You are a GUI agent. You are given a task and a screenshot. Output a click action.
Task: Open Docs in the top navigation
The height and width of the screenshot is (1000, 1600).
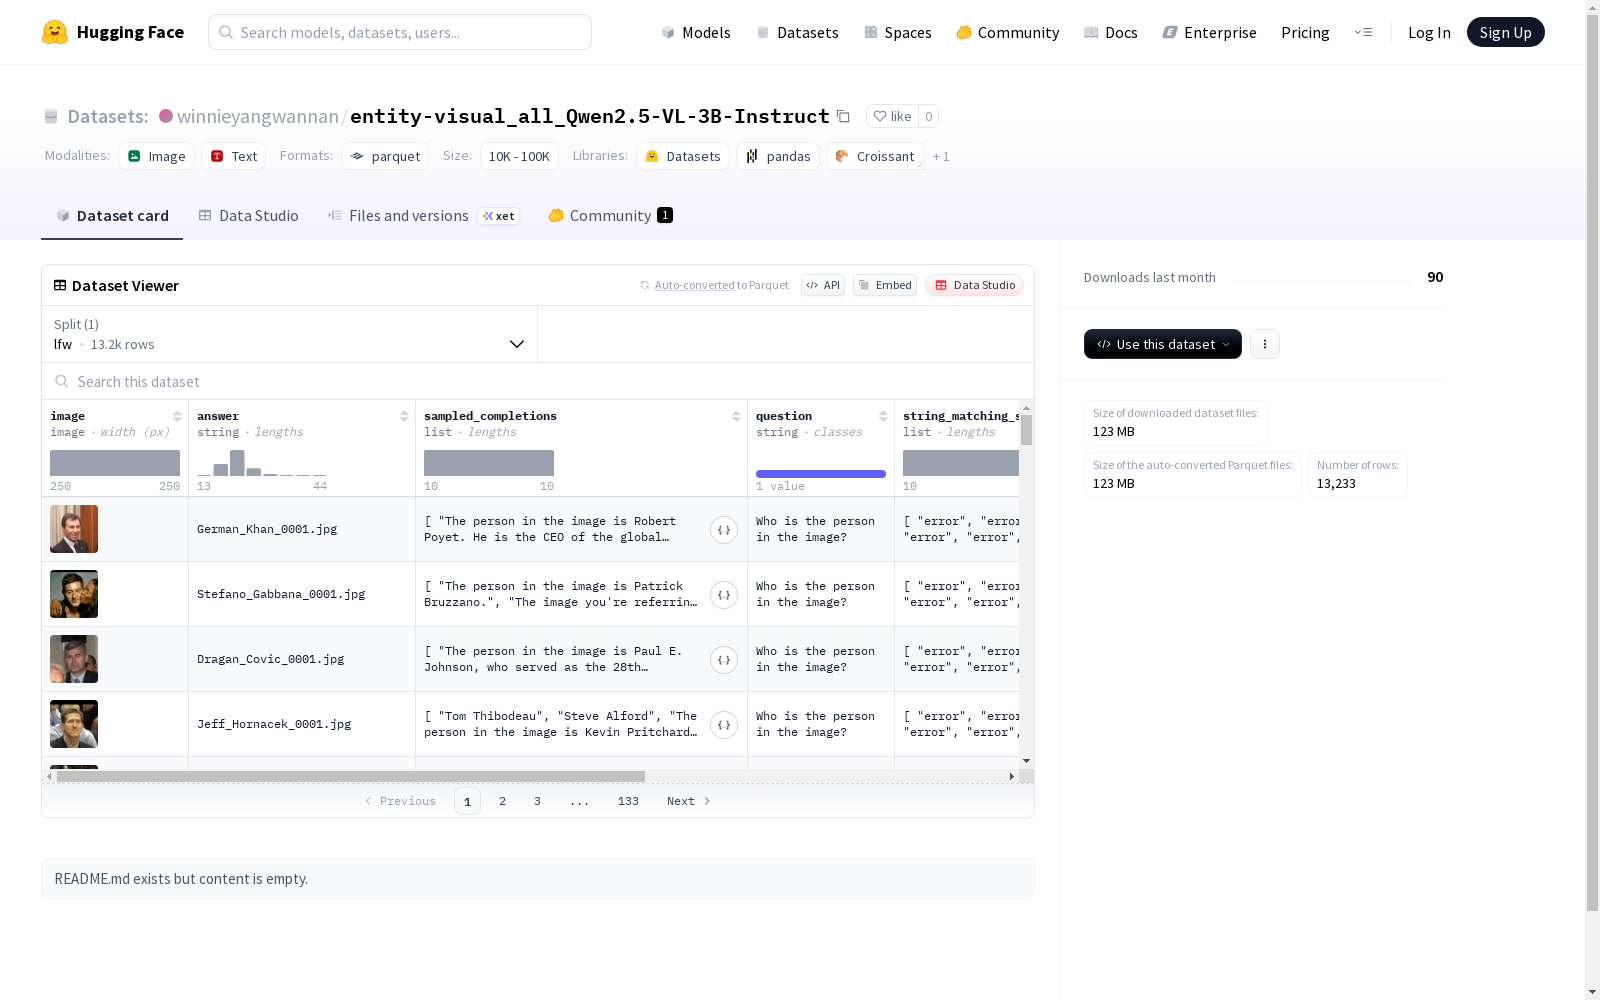point(1111,32)
